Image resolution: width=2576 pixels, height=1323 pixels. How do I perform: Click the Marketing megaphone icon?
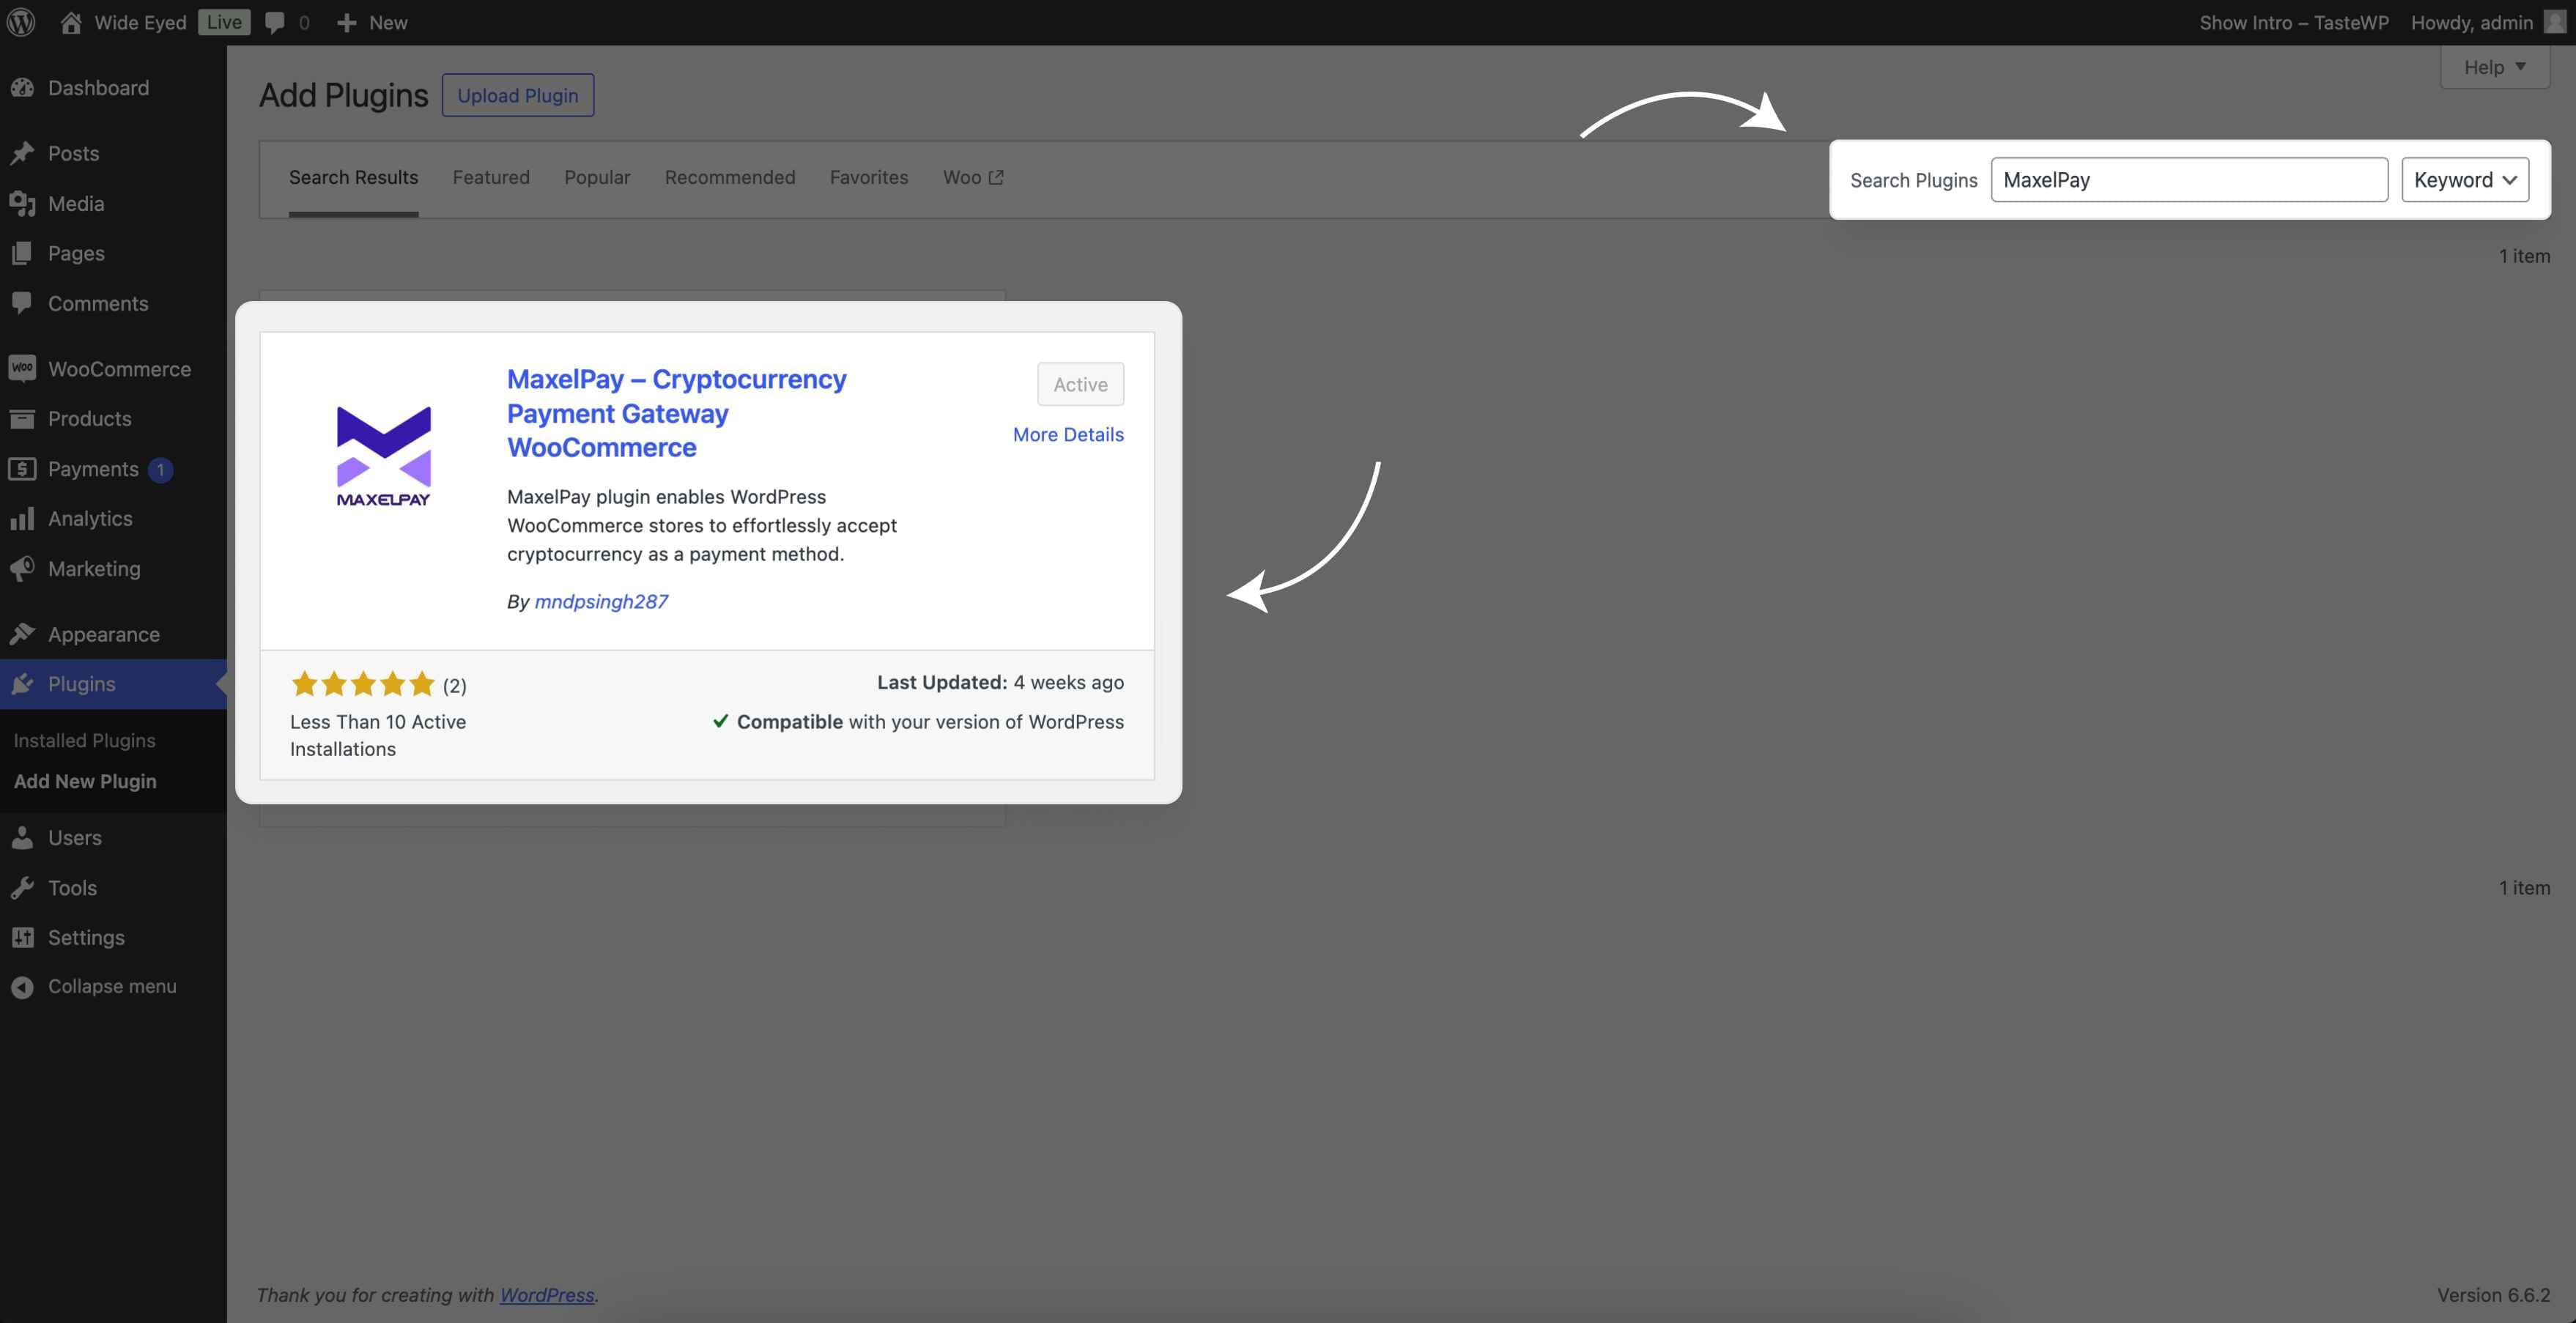[x=22, y=569]
